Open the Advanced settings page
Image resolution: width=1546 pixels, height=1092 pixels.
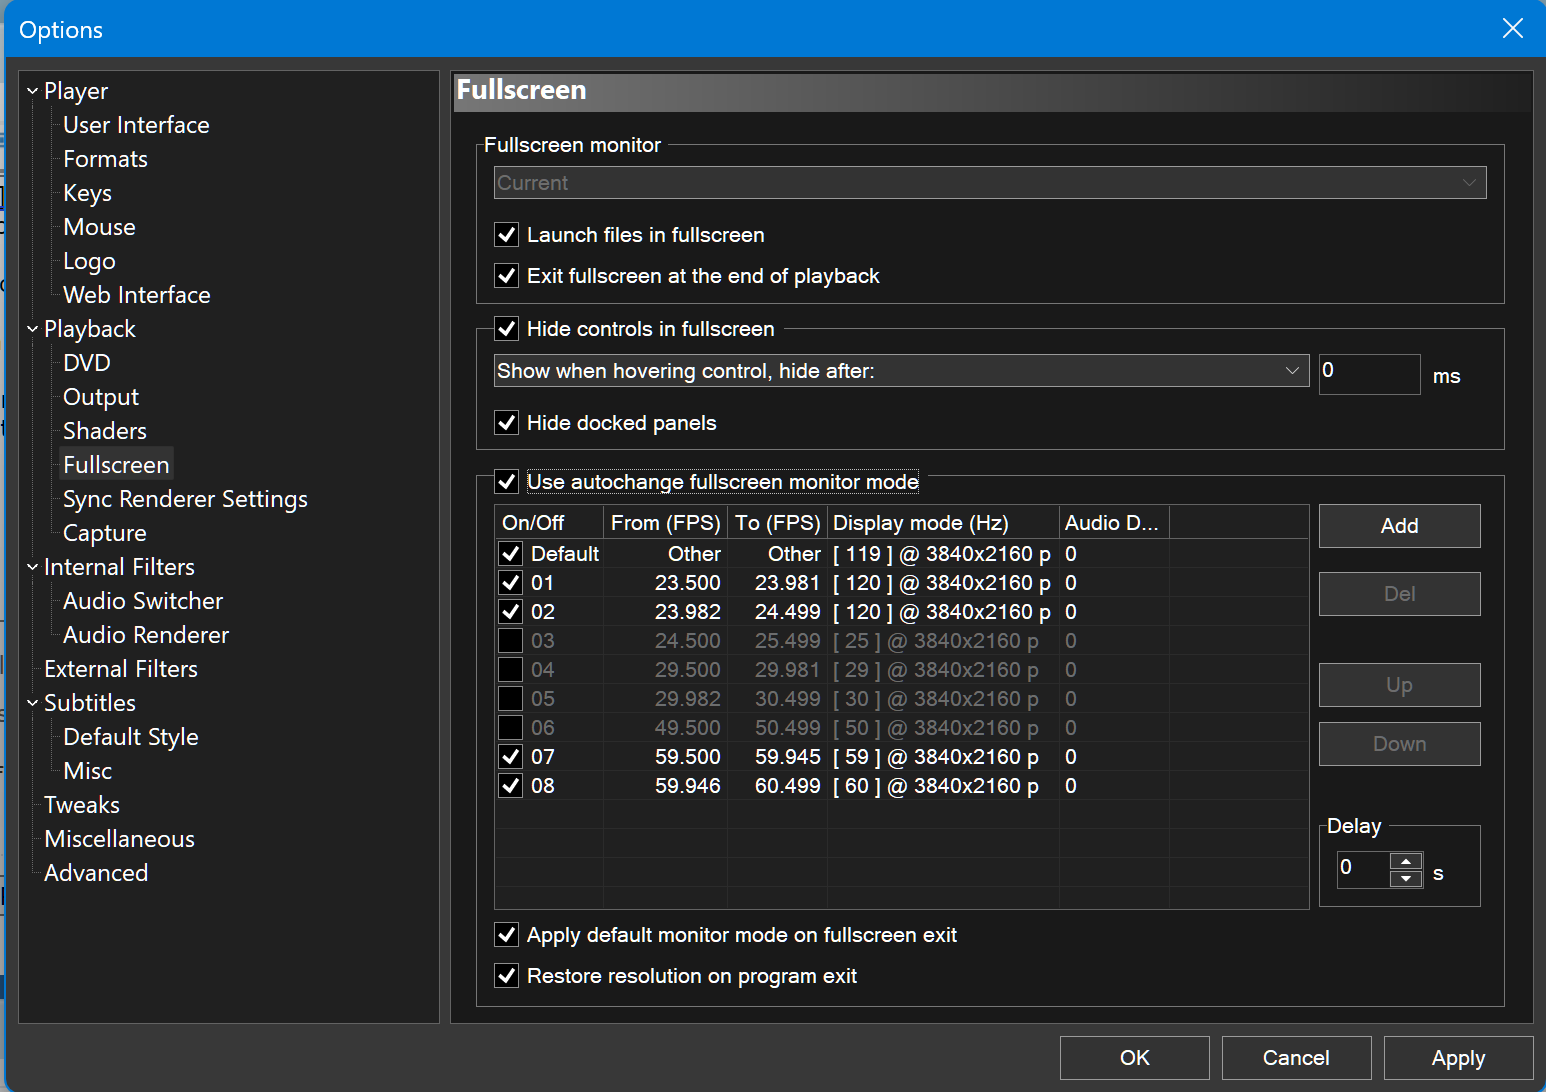tap(96, 873)
